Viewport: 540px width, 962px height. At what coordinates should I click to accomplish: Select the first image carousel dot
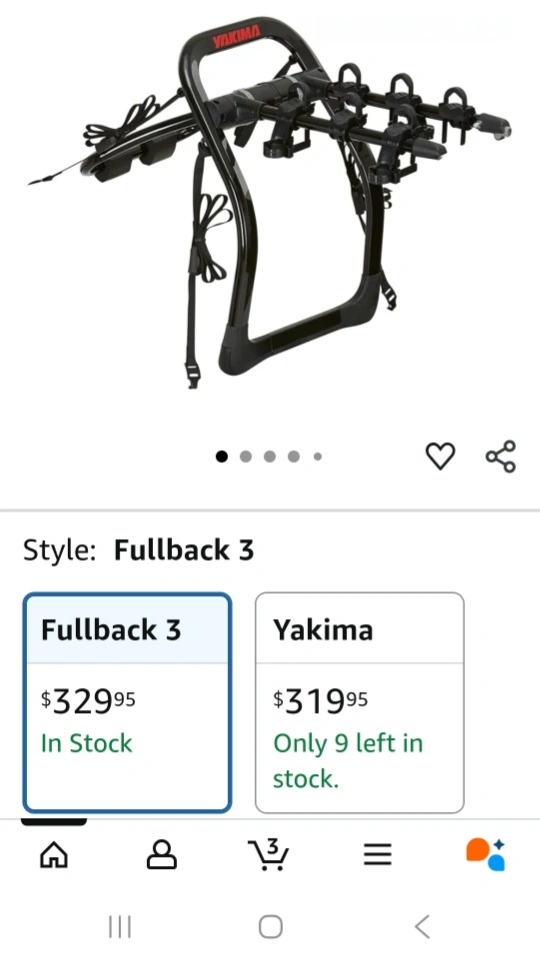point(222,456)
